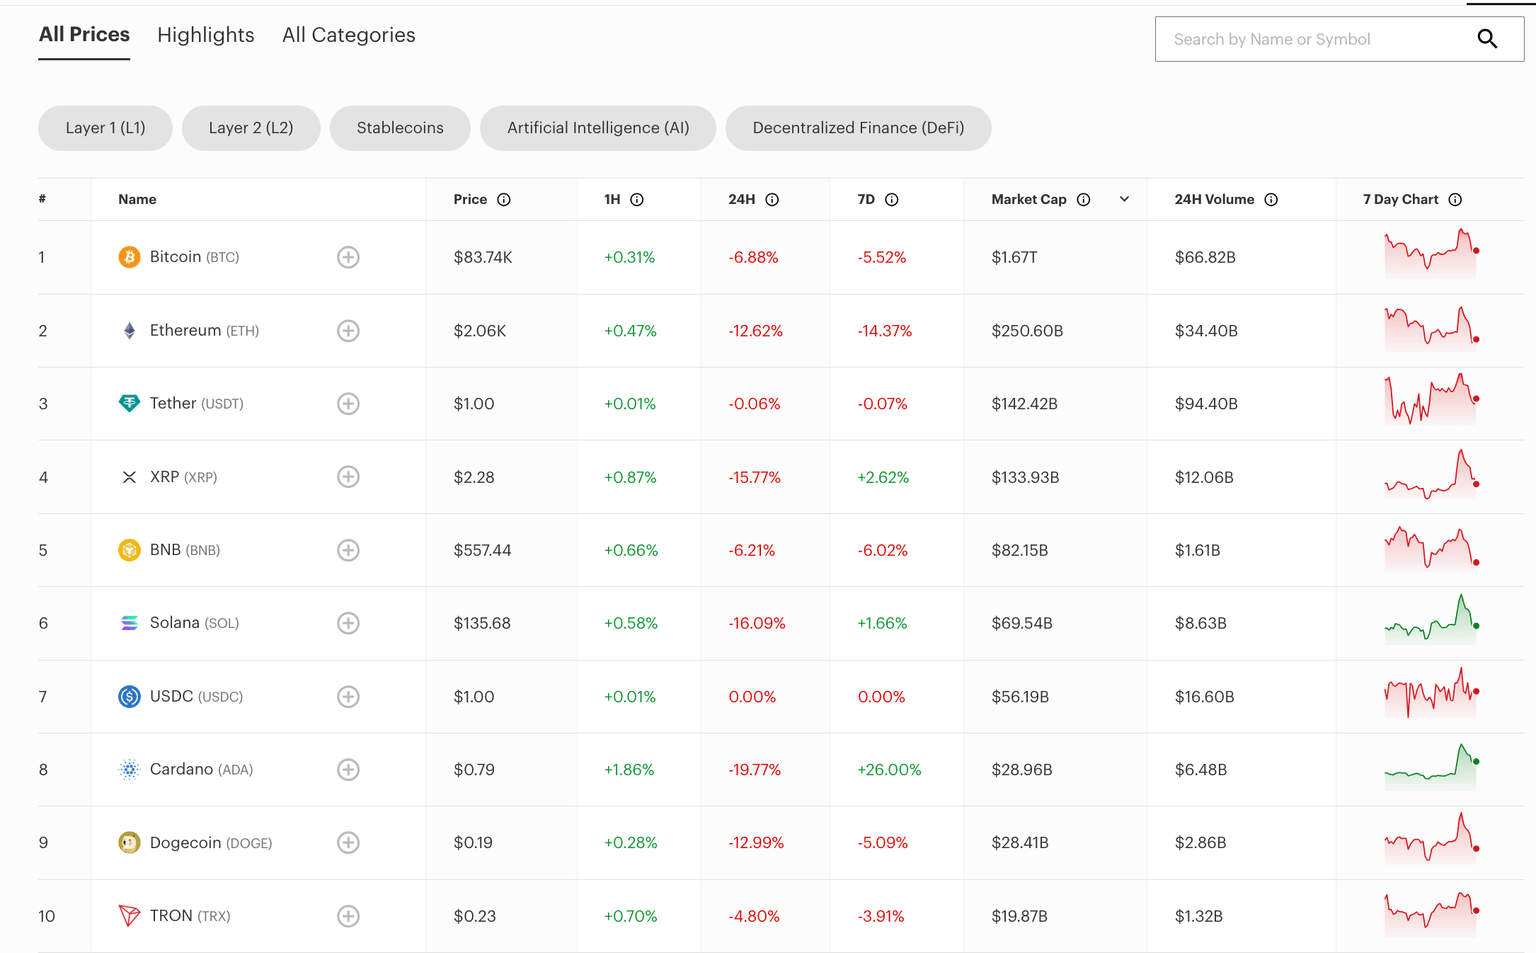This screenshot has width=1536, height=953.
Task: View Bitcoin's 7 day chart thumbnail
Action: (x=1430, y=253)
